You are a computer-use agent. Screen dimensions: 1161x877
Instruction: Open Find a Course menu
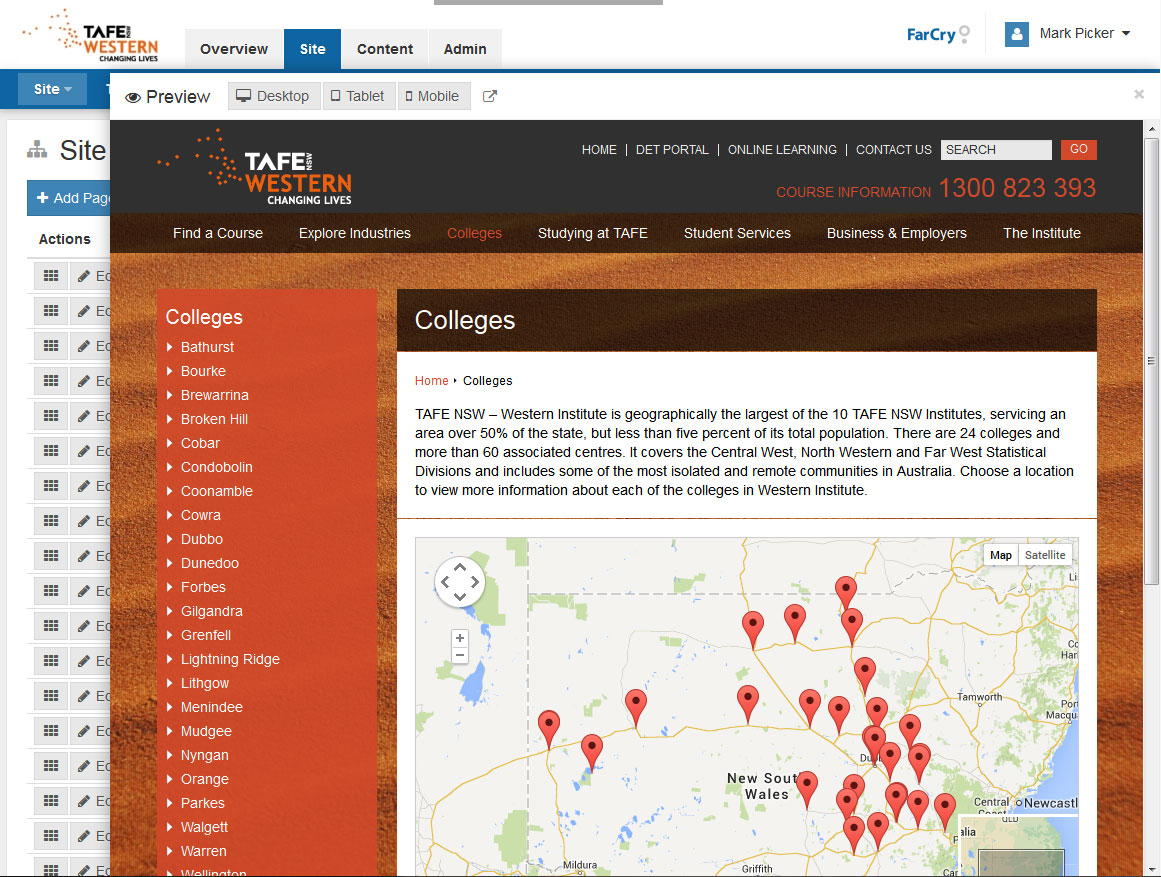(x=218, y=233)
